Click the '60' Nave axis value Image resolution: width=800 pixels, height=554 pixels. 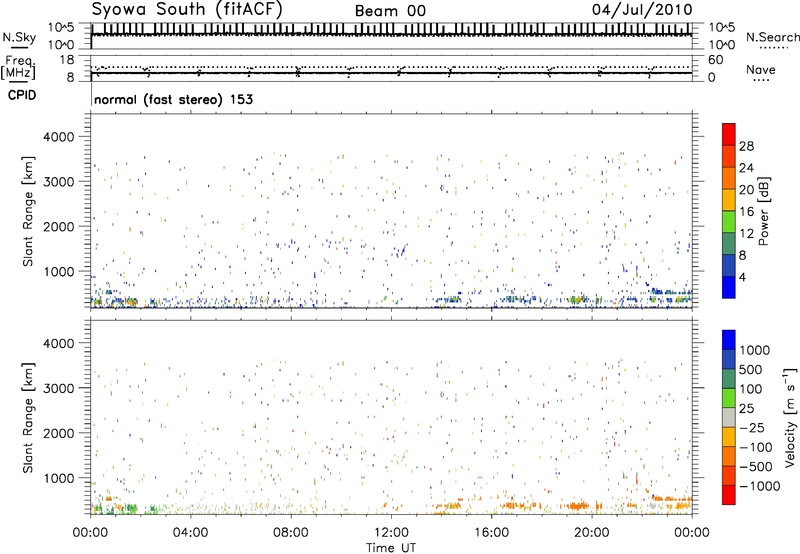715,60
